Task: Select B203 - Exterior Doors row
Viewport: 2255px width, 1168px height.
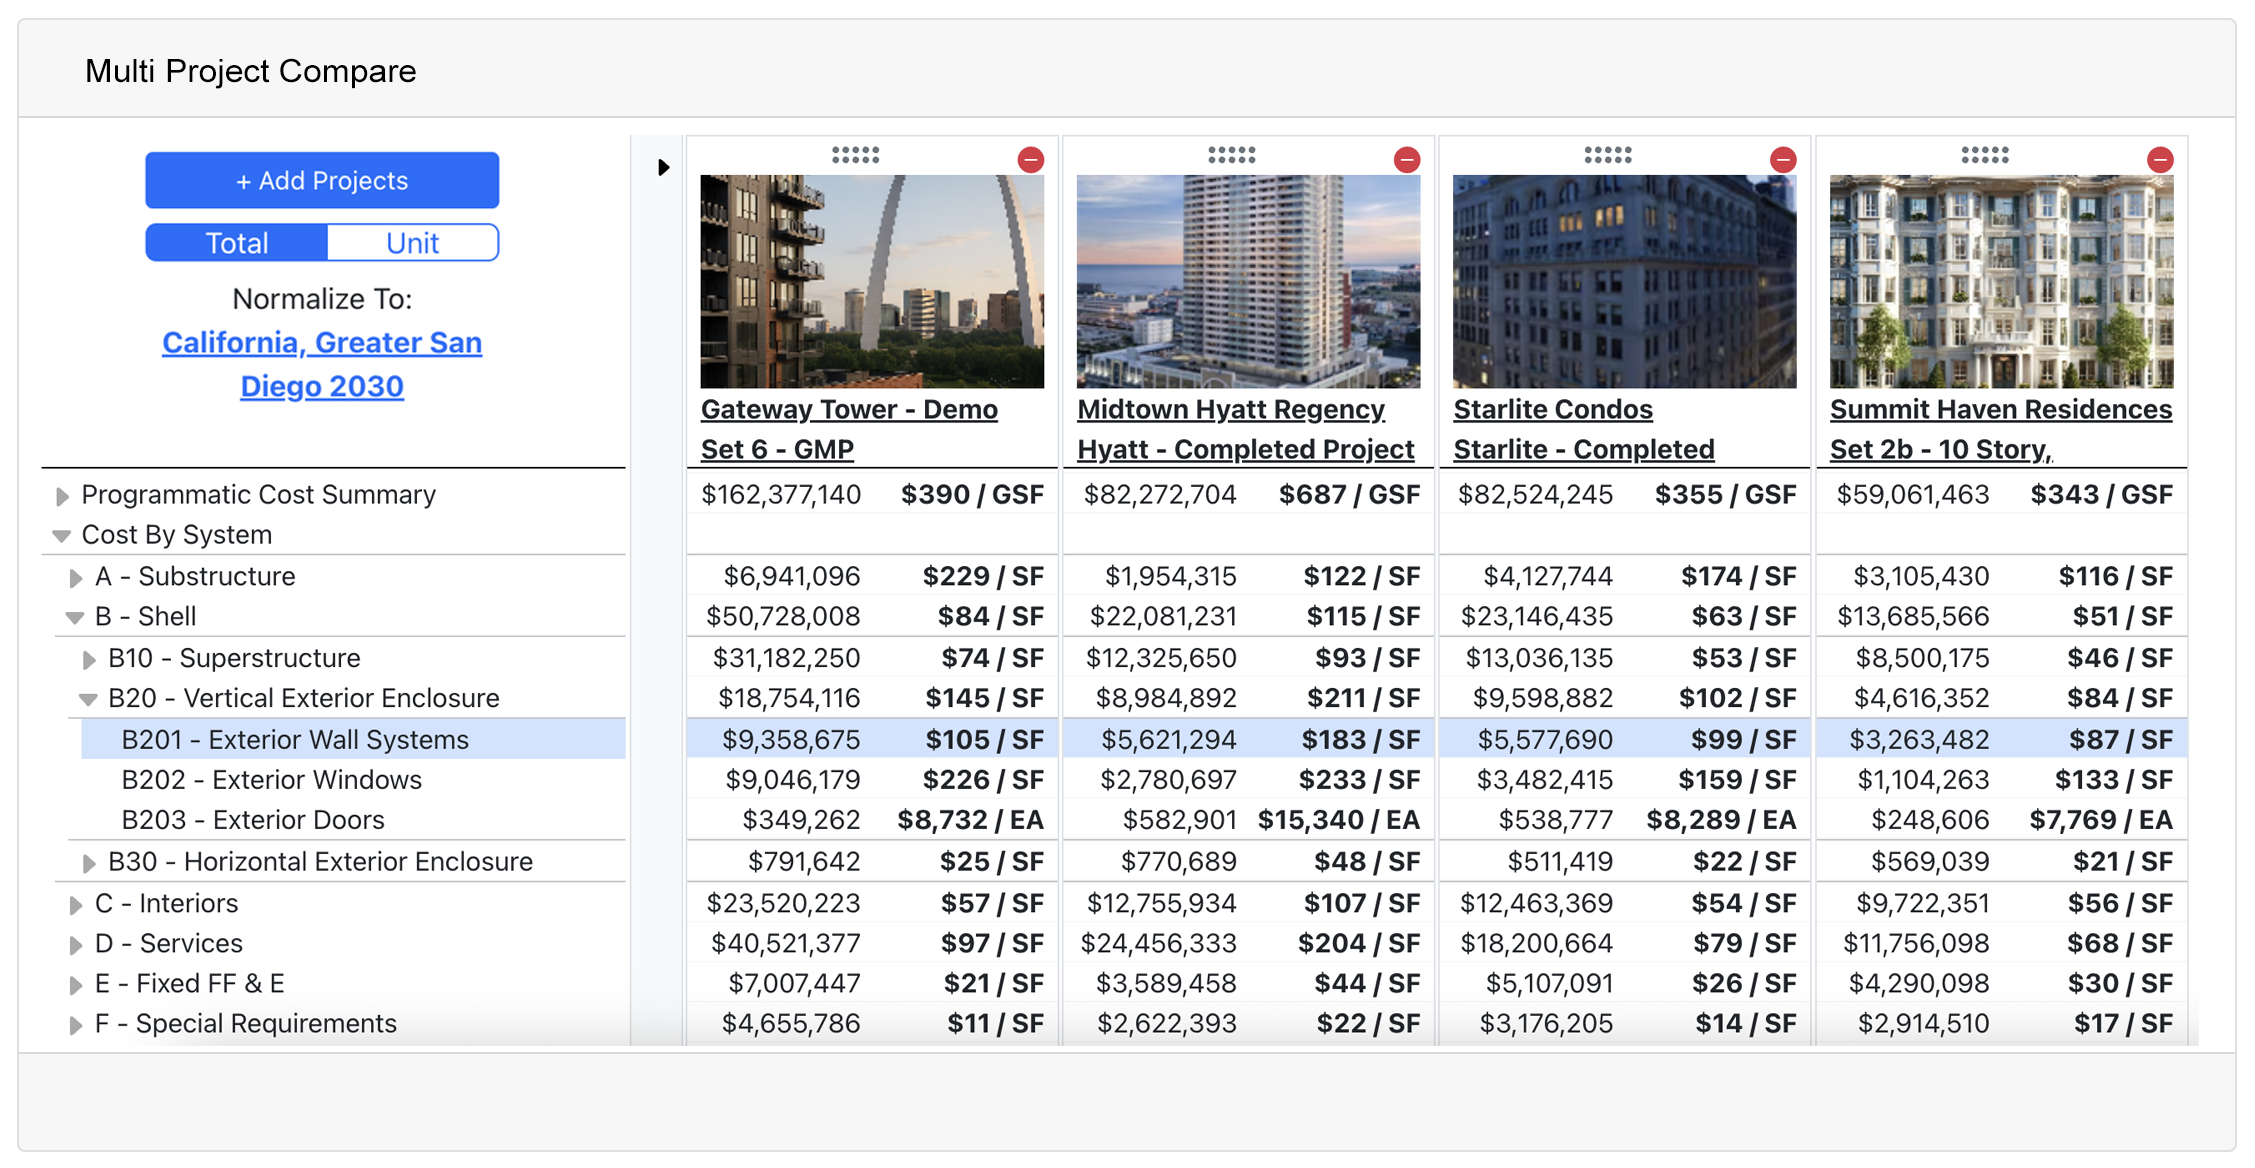Action: pyautogui.click(x=252, y=820)
